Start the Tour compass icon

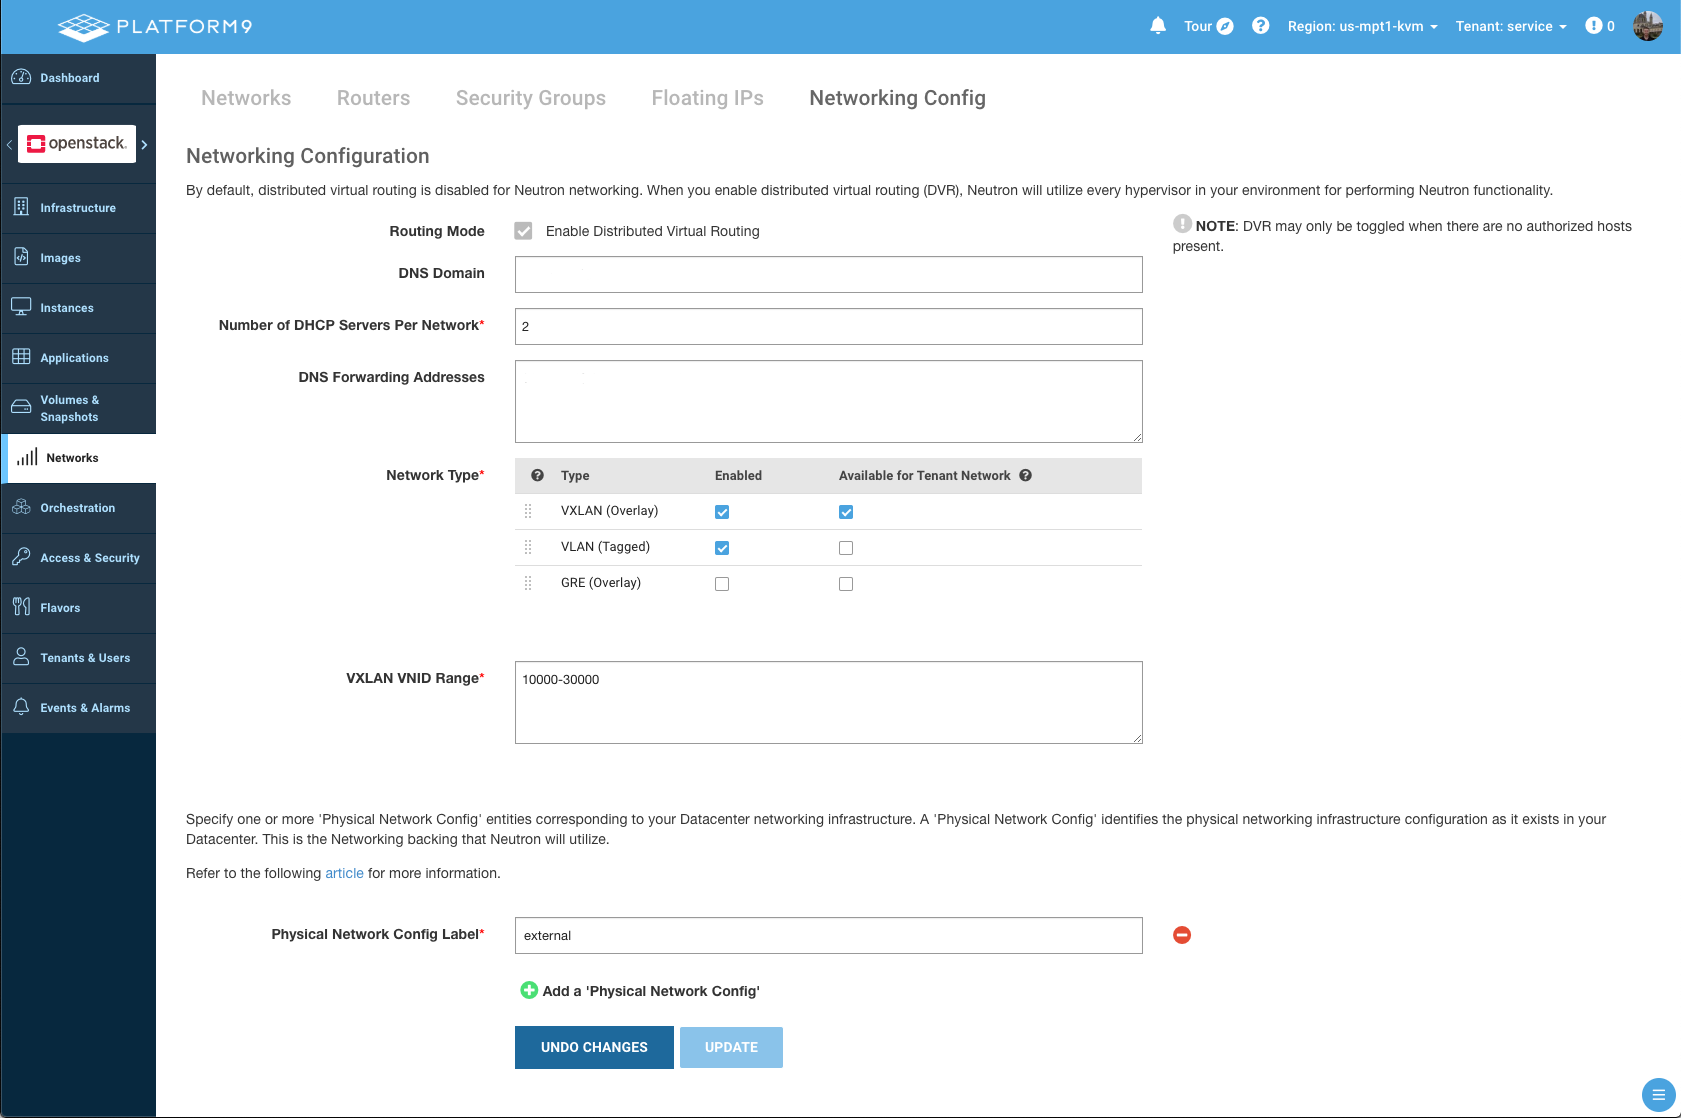1224,26
